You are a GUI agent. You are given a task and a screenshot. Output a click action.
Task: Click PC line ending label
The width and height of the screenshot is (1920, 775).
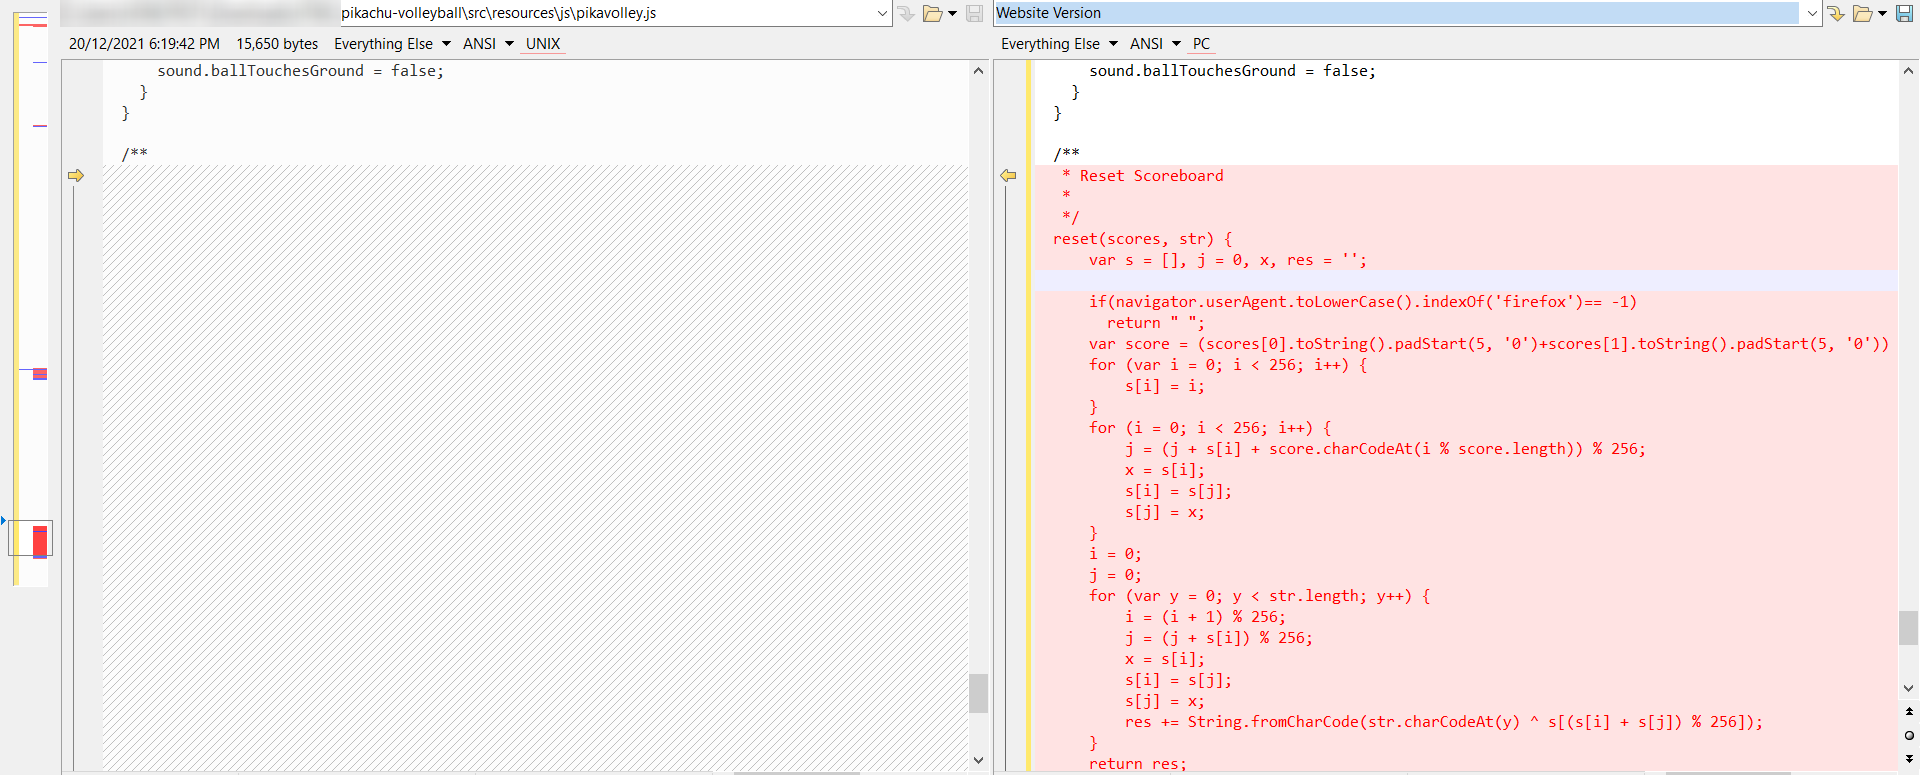tap(1201, 44)
